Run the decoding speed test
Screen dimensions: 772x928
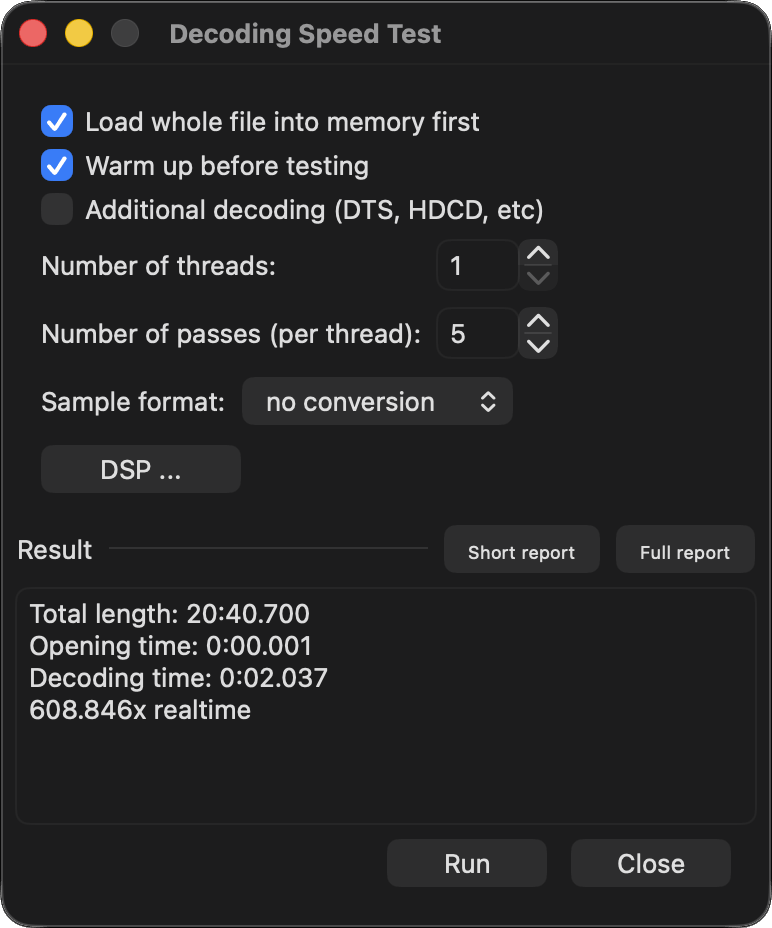pos(467,864)
